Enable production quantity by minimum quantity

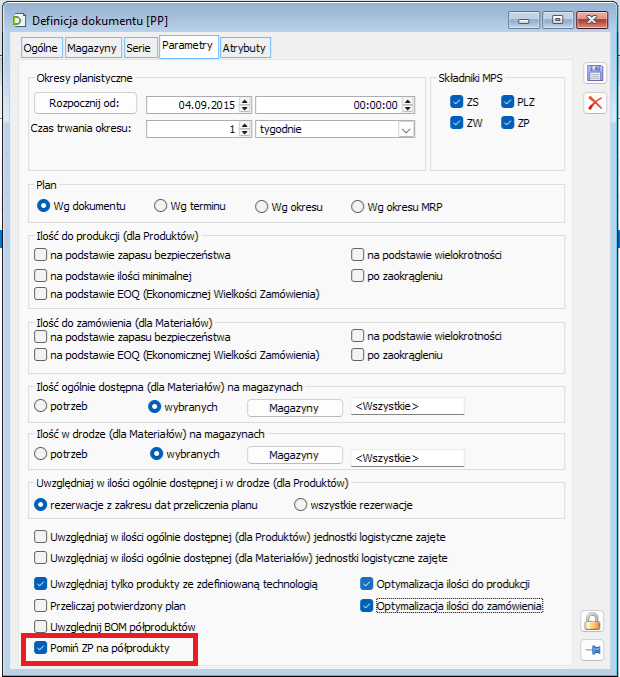coord(41,275)
